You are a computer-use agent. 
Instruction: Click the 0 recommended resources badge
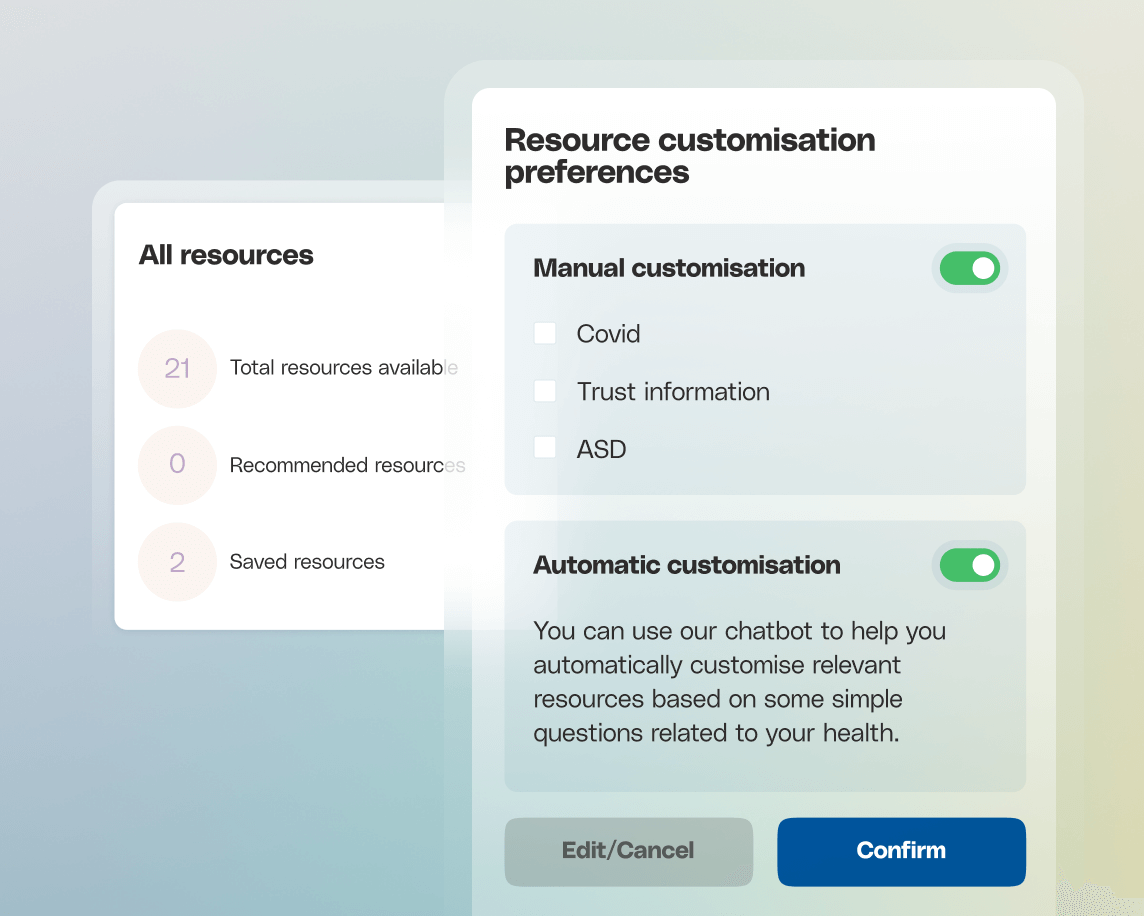coord(177,465)
